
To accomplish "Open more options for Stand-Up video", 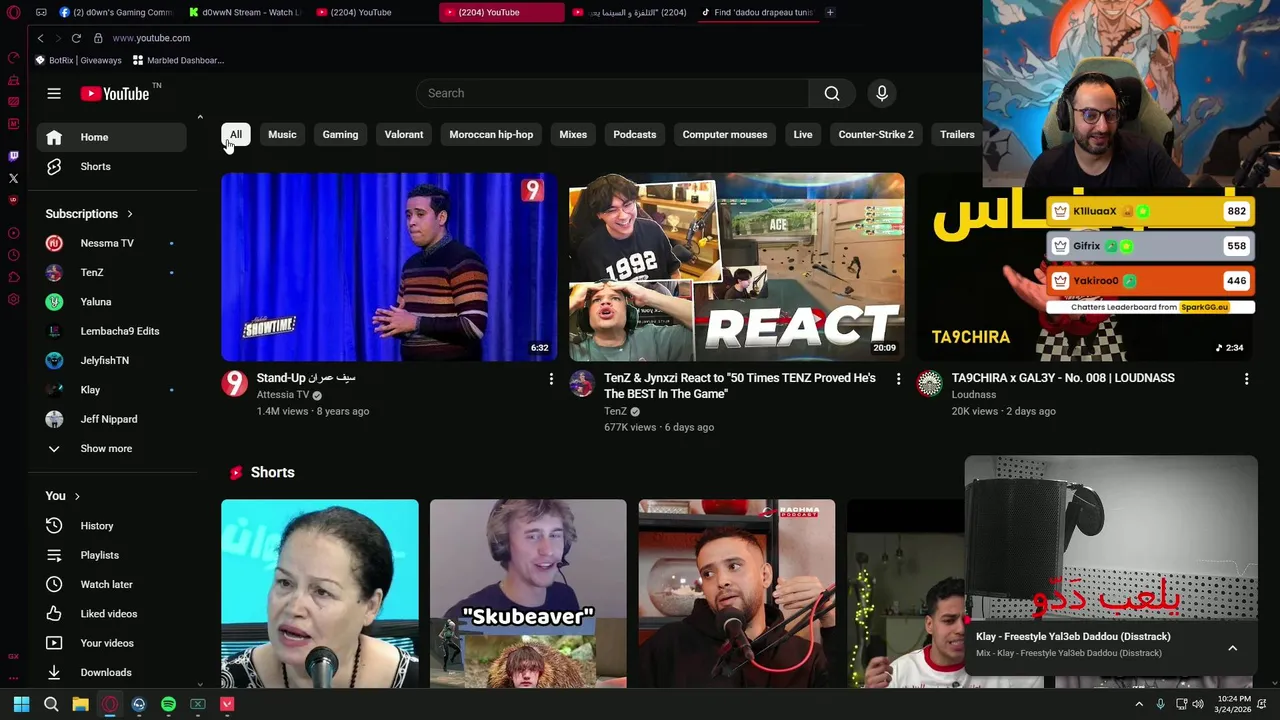I will point(551,379).
